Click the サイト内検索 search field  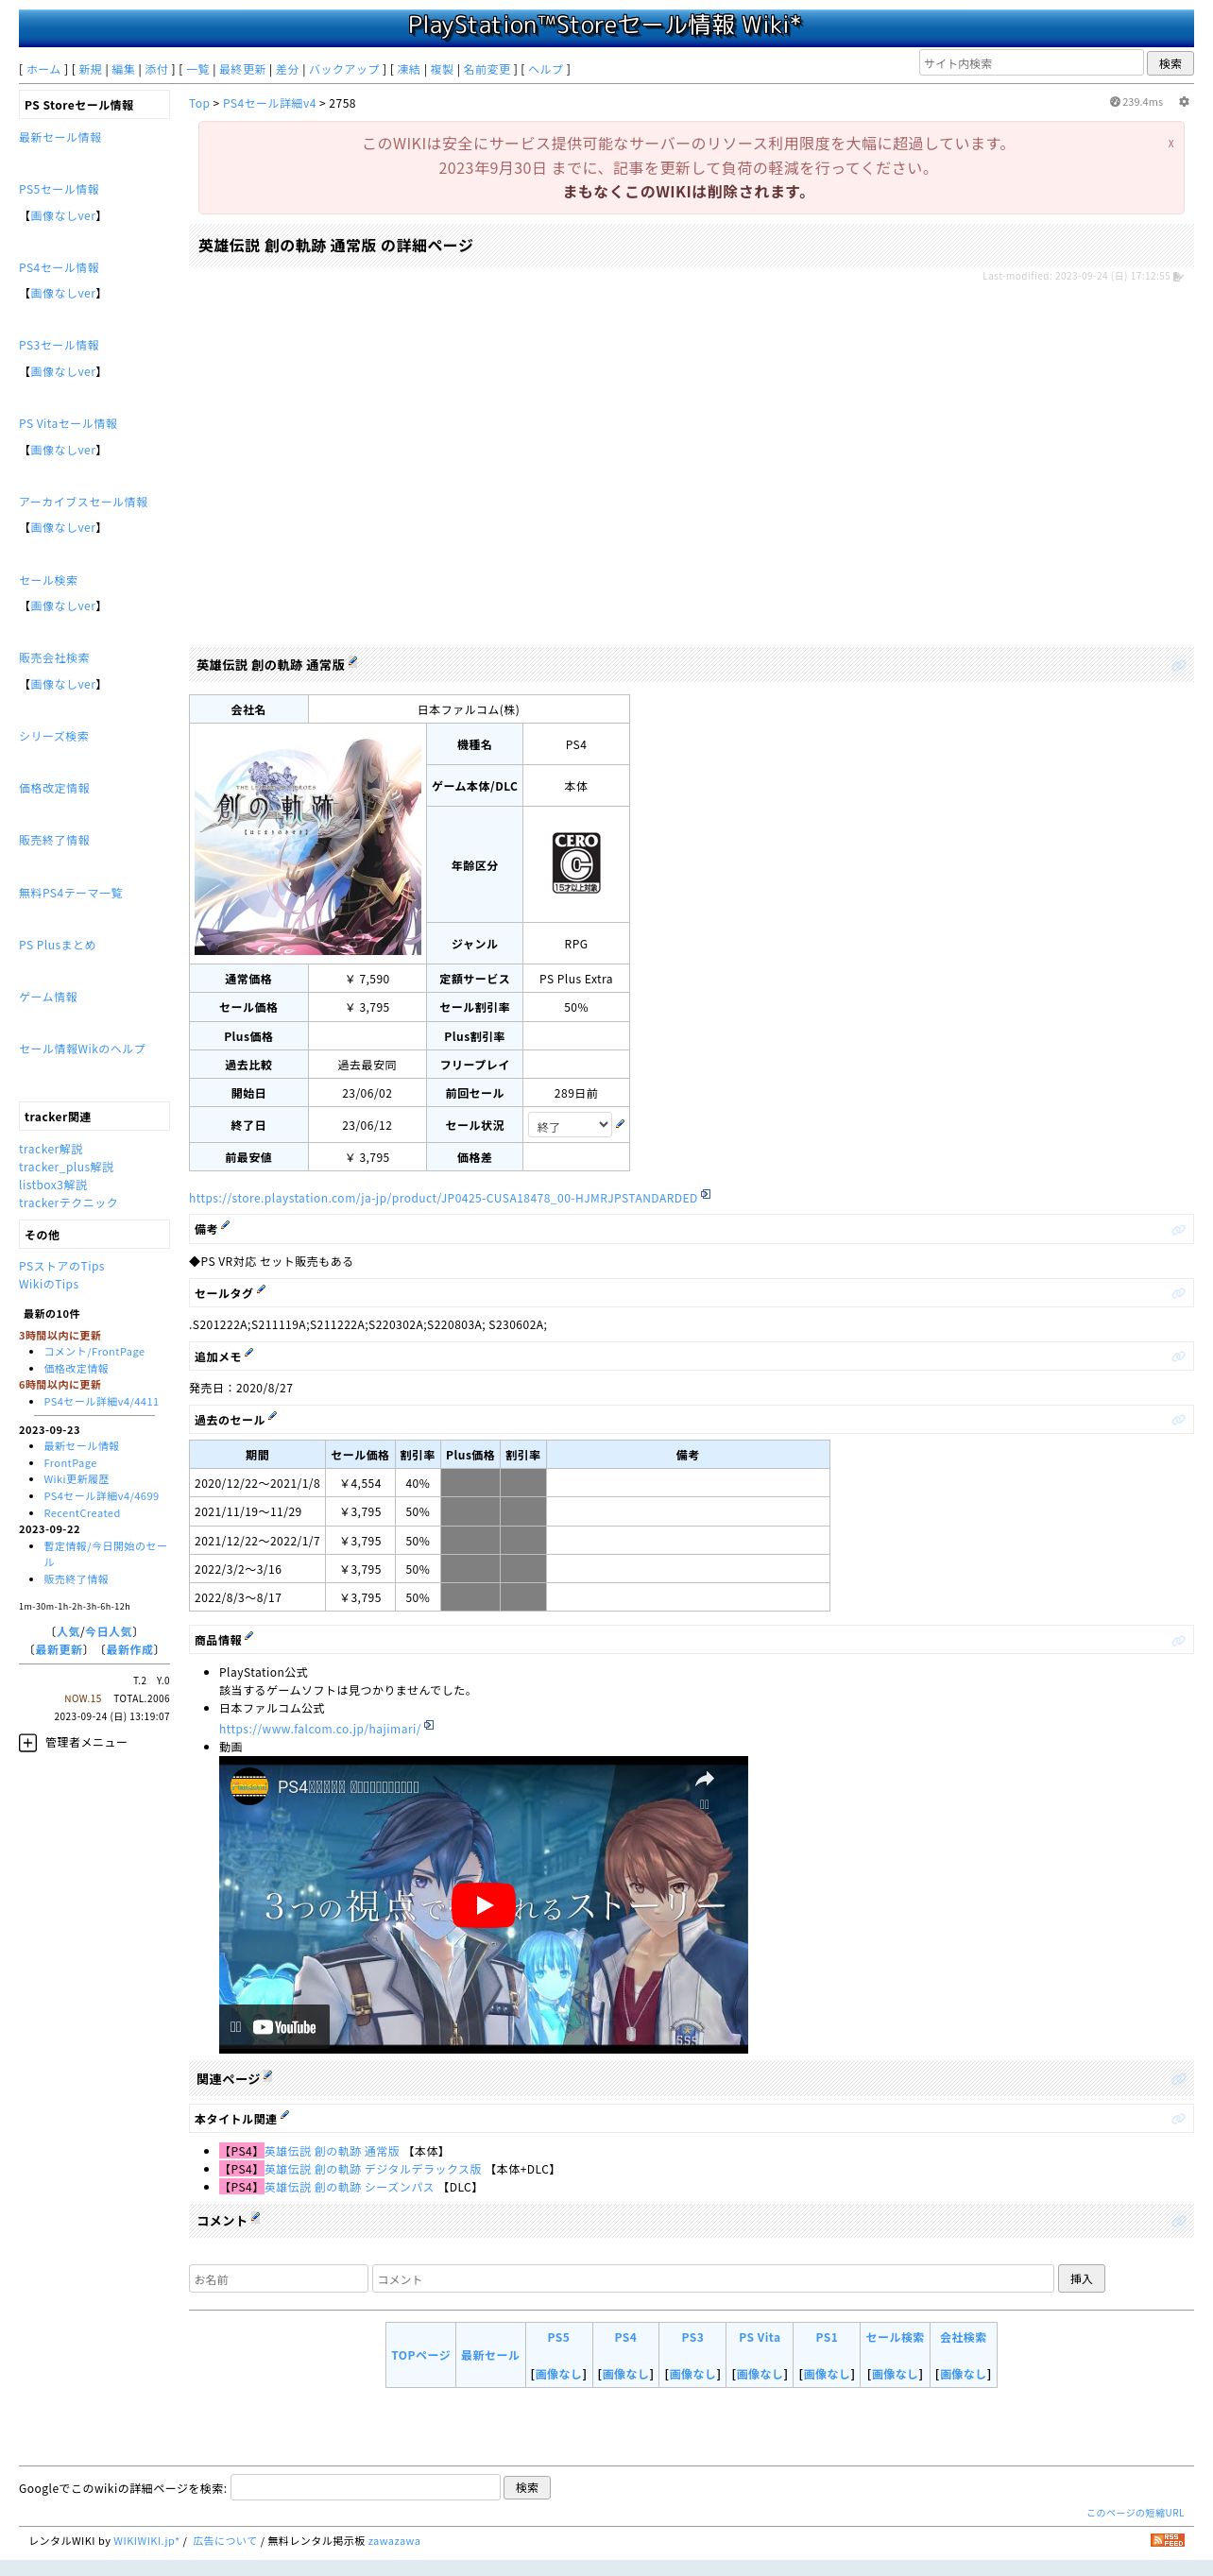tap(1031, 63)
